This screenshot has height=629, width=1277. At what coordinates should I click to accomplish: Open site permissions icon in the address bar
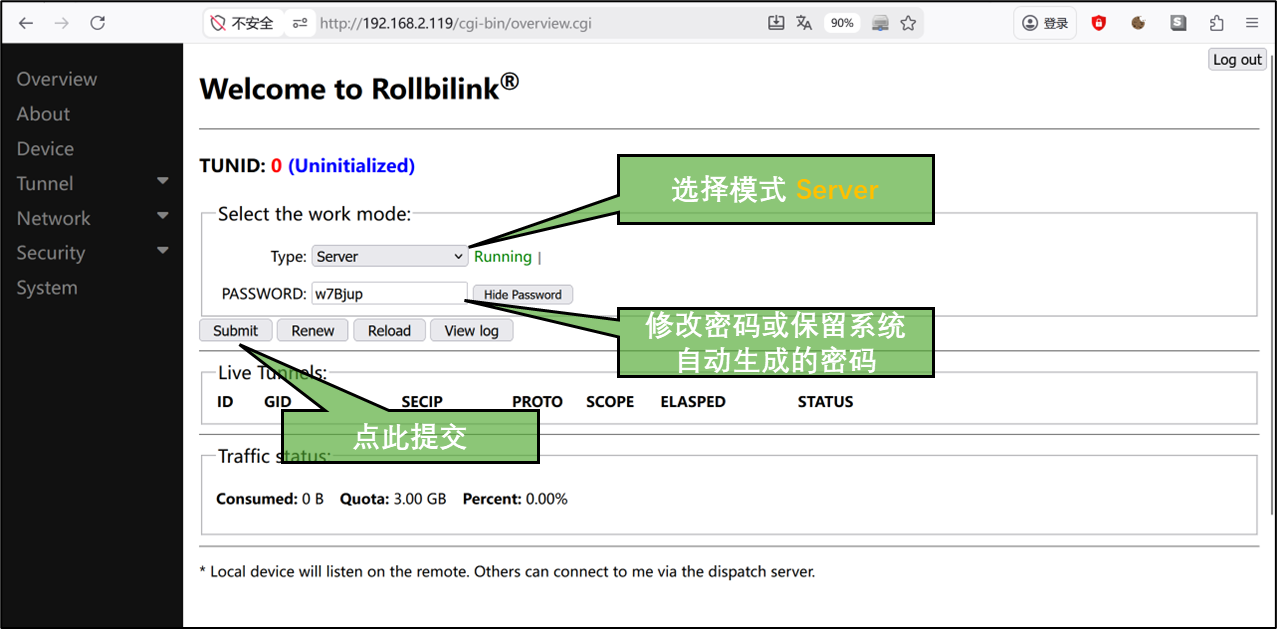click(300, 23)
